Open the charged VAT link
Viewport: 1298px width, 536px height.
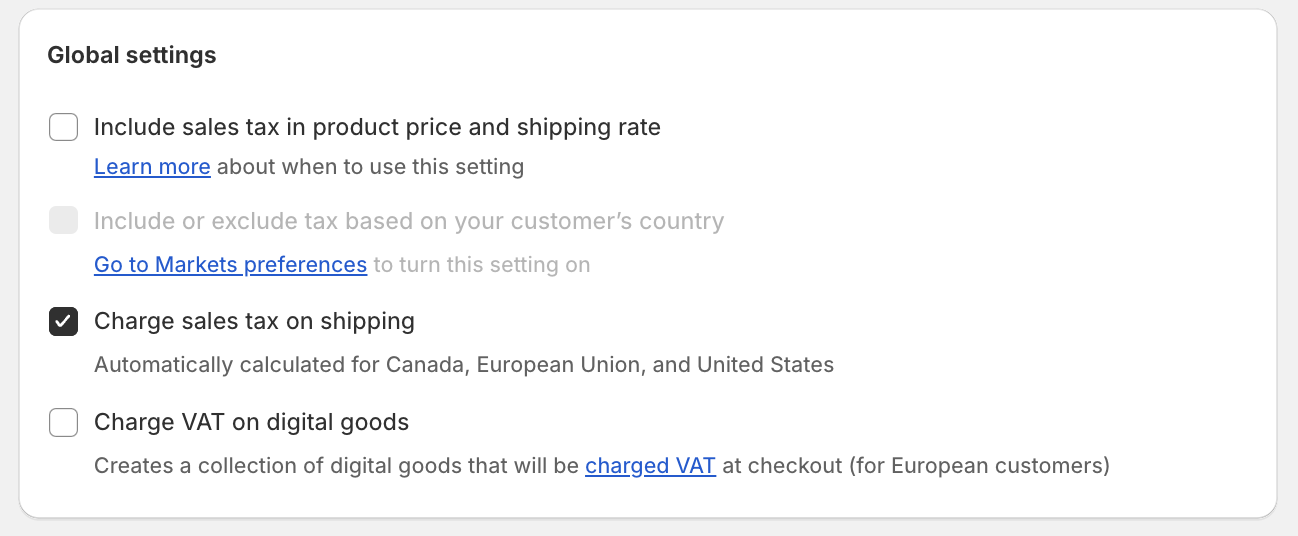click(650, 466)
